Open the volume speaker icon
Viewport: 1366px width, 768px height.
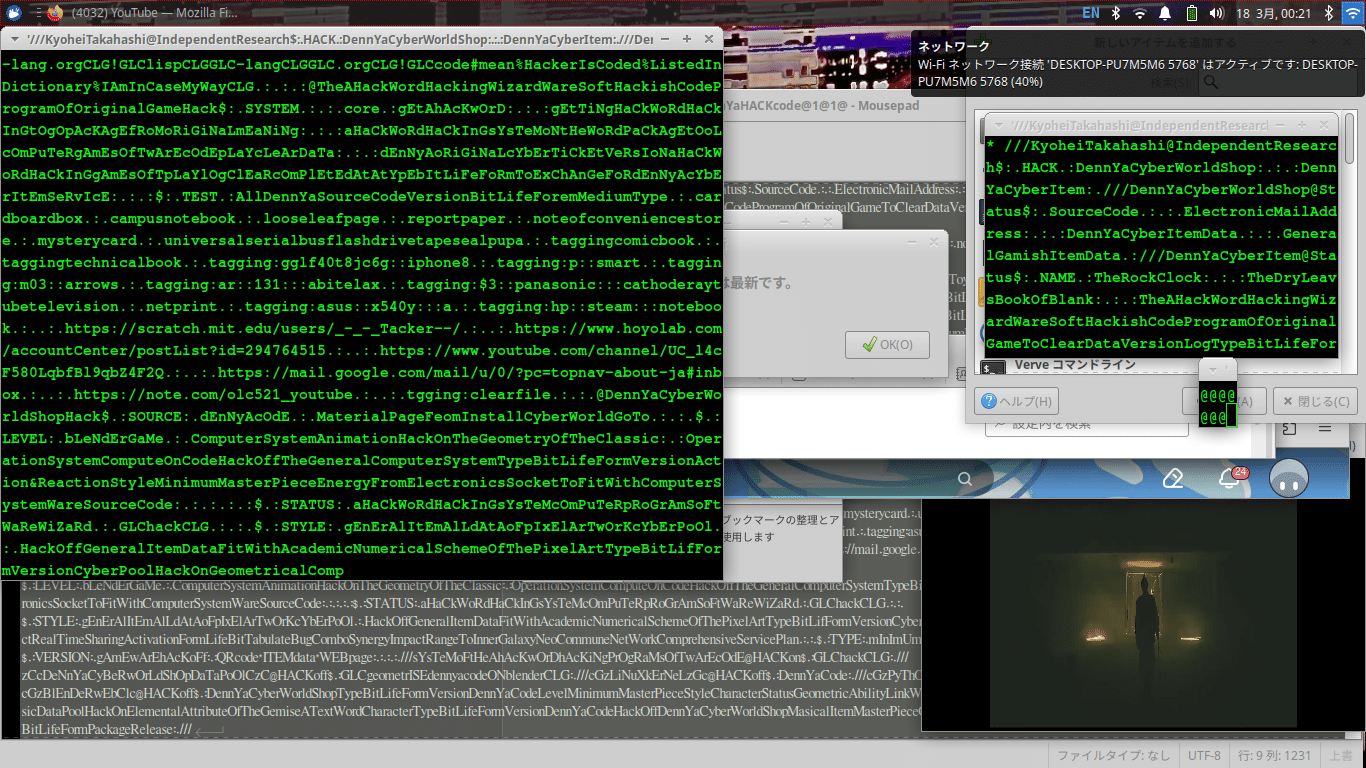pyautogui.click(x=1217, y=13)
